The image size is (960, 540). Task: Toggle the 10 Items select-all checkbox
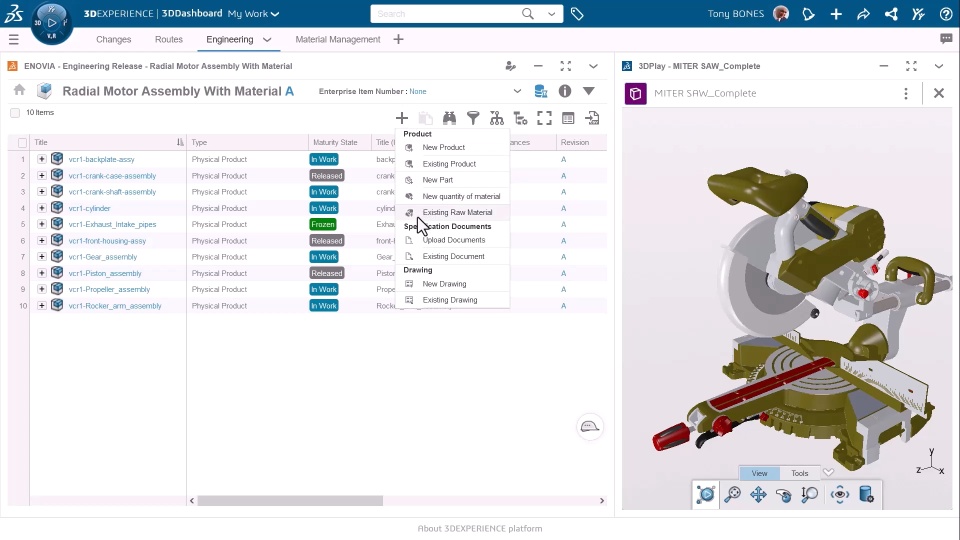click(15, 113)
